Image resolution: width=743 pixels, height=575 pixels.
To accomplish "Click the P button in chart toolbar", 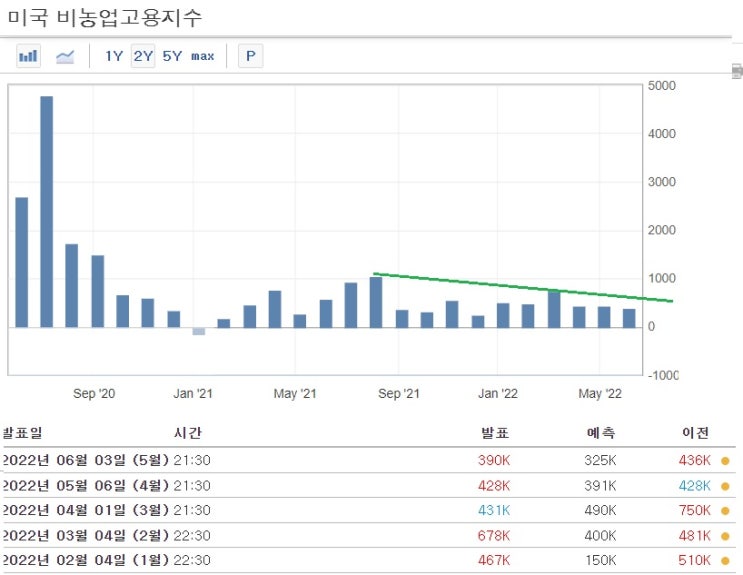I will tap(251, 56).
